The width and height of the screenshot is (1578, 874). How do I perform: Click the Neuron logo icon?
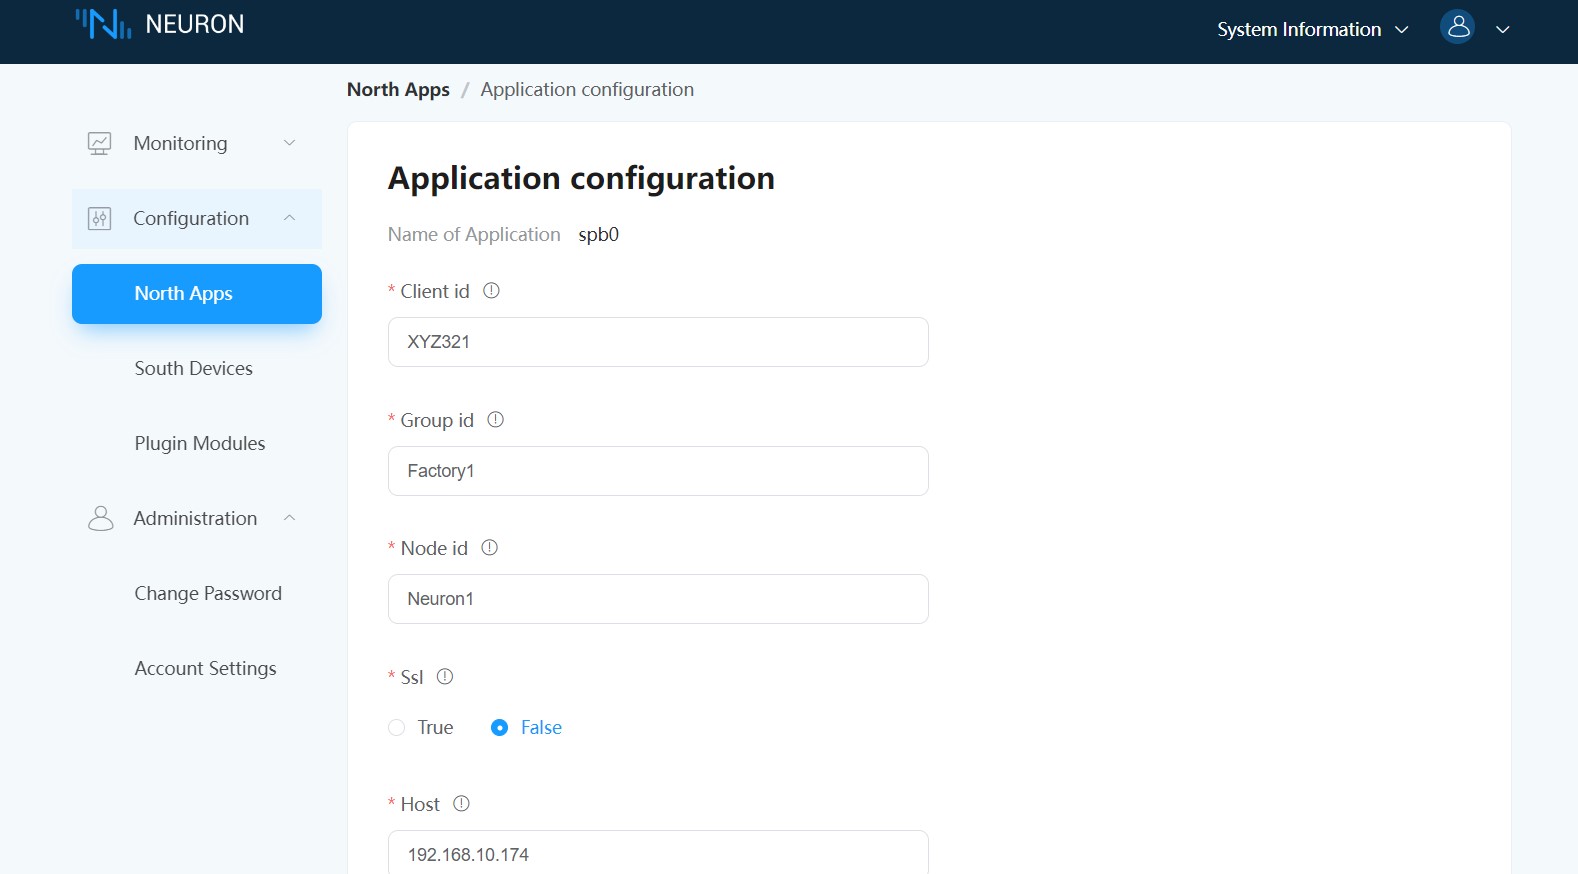pos(103,24)
